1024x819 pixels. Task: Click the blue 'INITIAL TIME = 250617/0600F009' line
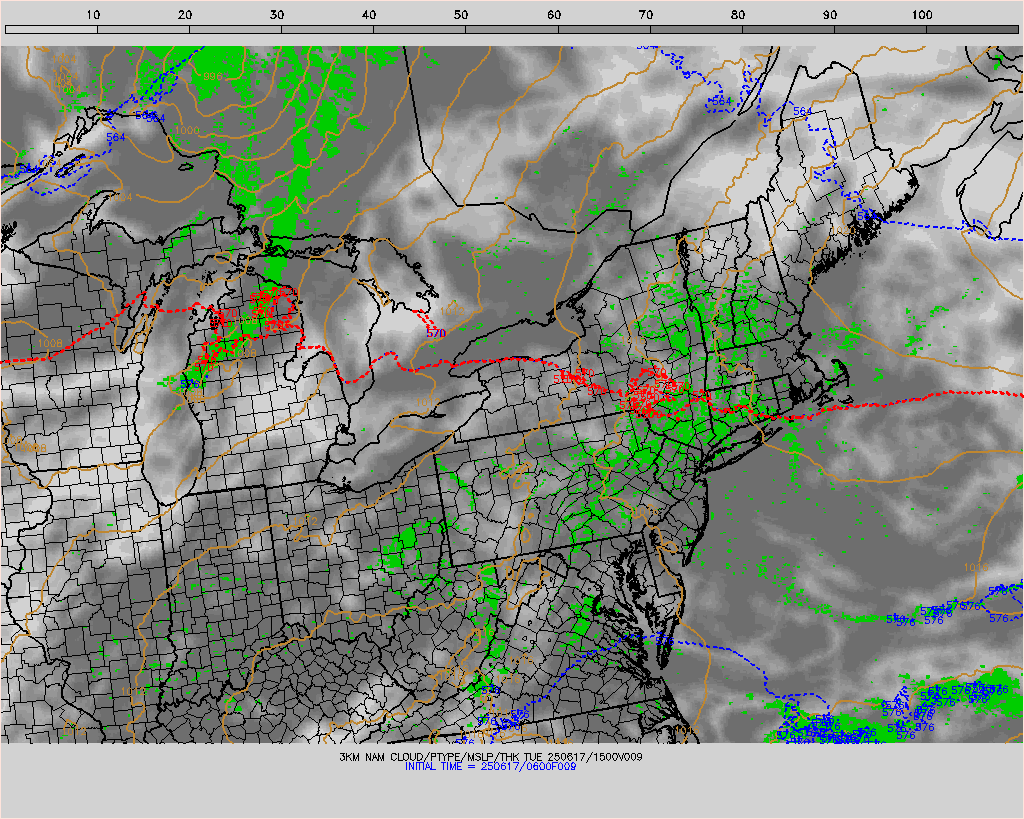pos(490,767)
